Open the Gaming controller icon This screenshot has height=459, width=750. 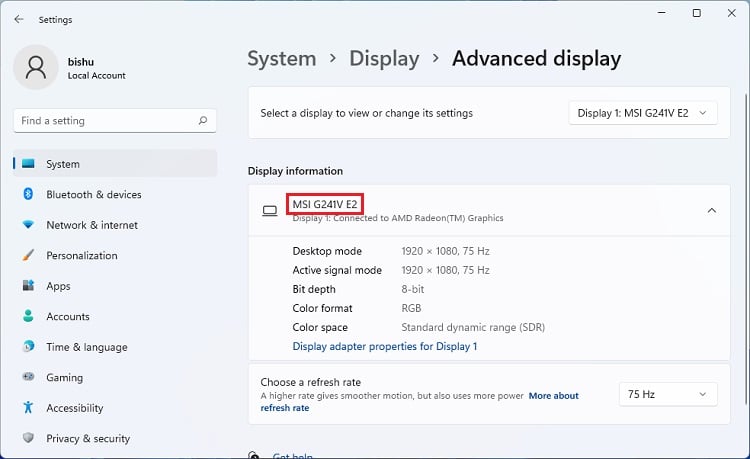click(x=28, y=377)
